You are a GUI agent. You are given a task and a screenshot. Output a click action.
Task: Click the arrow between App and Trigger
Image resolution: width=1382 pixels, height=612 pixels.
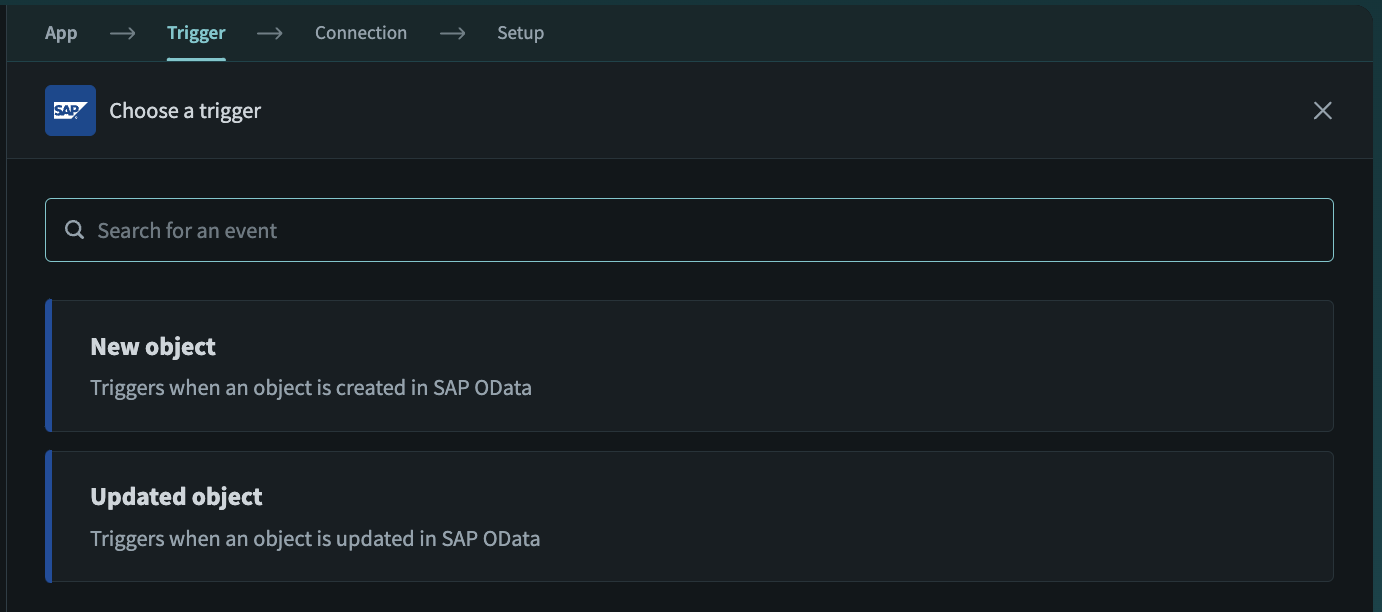click(122, 33)
